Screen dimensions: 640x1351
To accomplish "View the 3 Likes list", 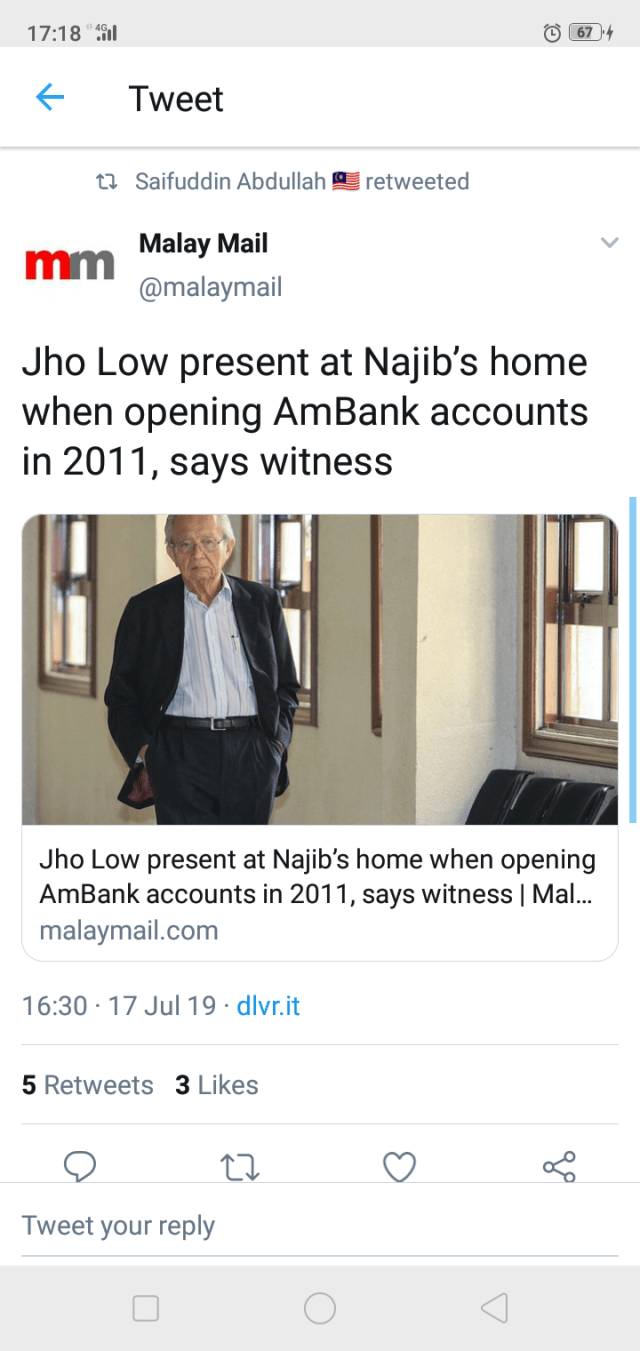I will (x=217, y=1085).
